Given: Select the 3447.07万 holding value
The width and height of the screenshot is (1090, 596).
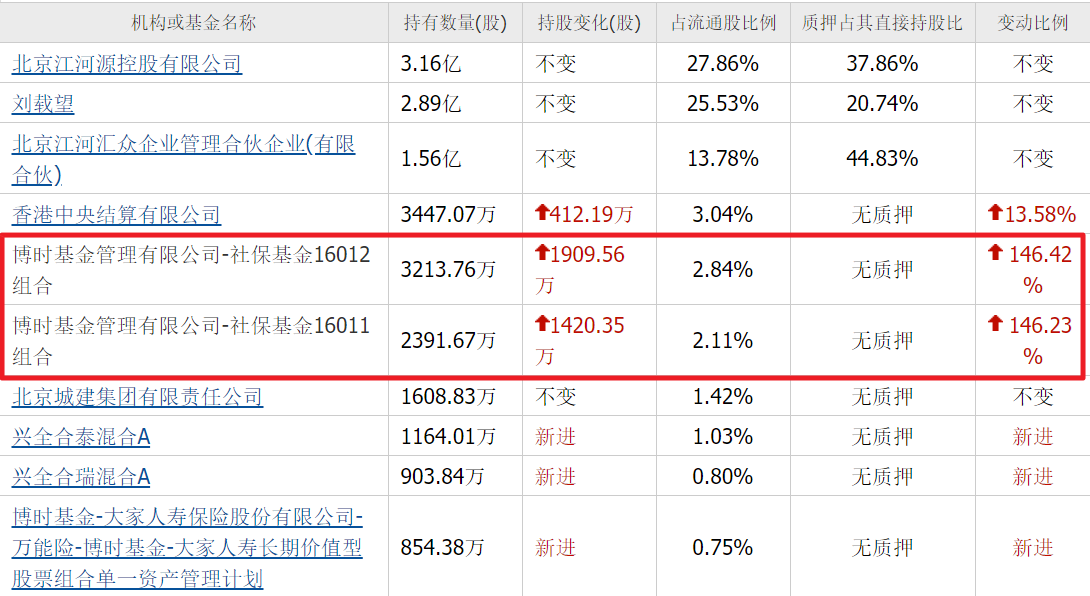Looking at the screenshot, I should point(448,215).
